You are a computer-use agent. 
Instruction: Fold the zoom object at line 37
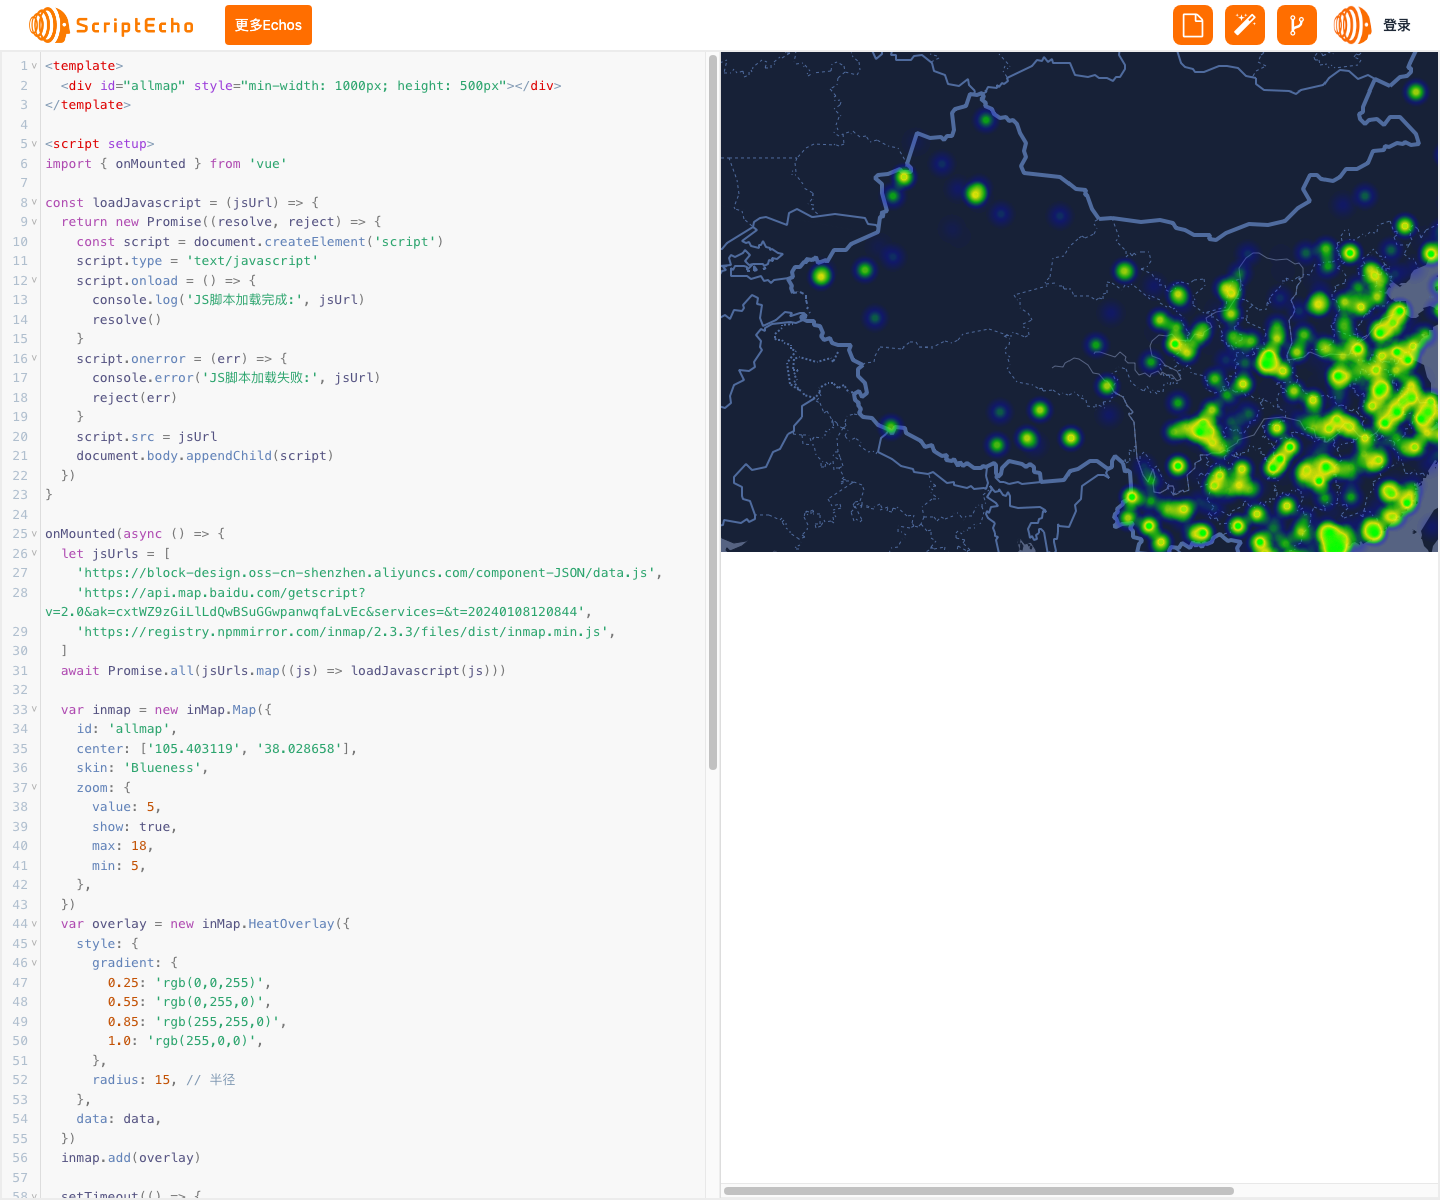(x=34, y=787)
